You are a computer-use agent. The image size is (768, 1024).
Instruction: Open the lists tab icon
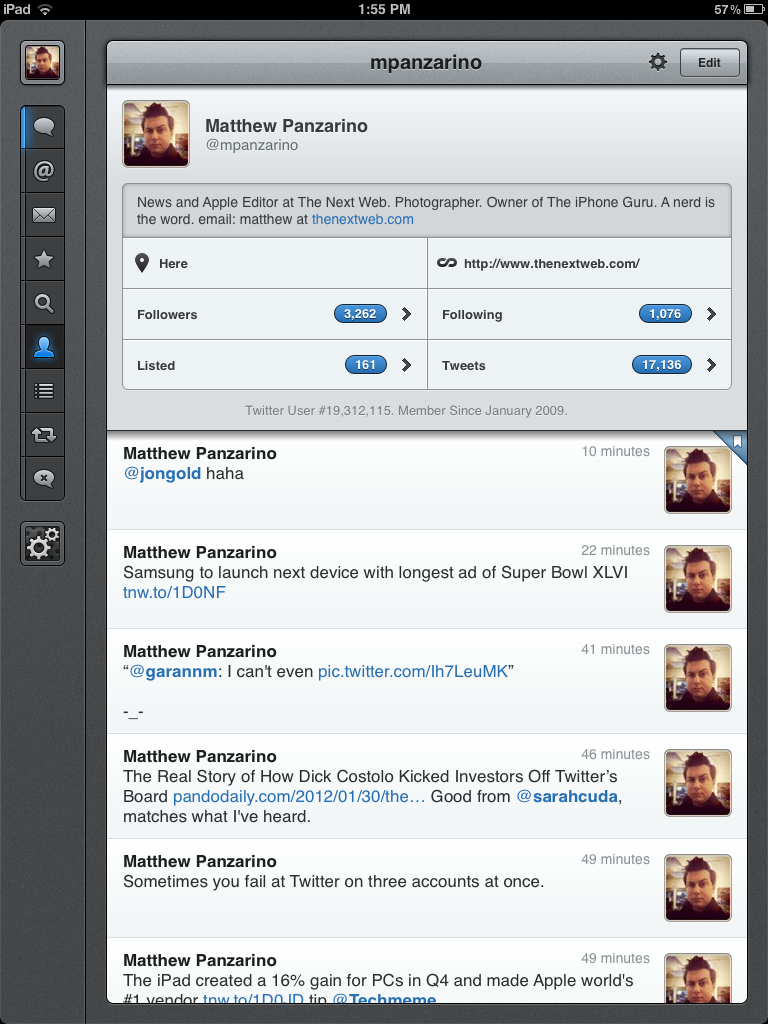(43, 391)
